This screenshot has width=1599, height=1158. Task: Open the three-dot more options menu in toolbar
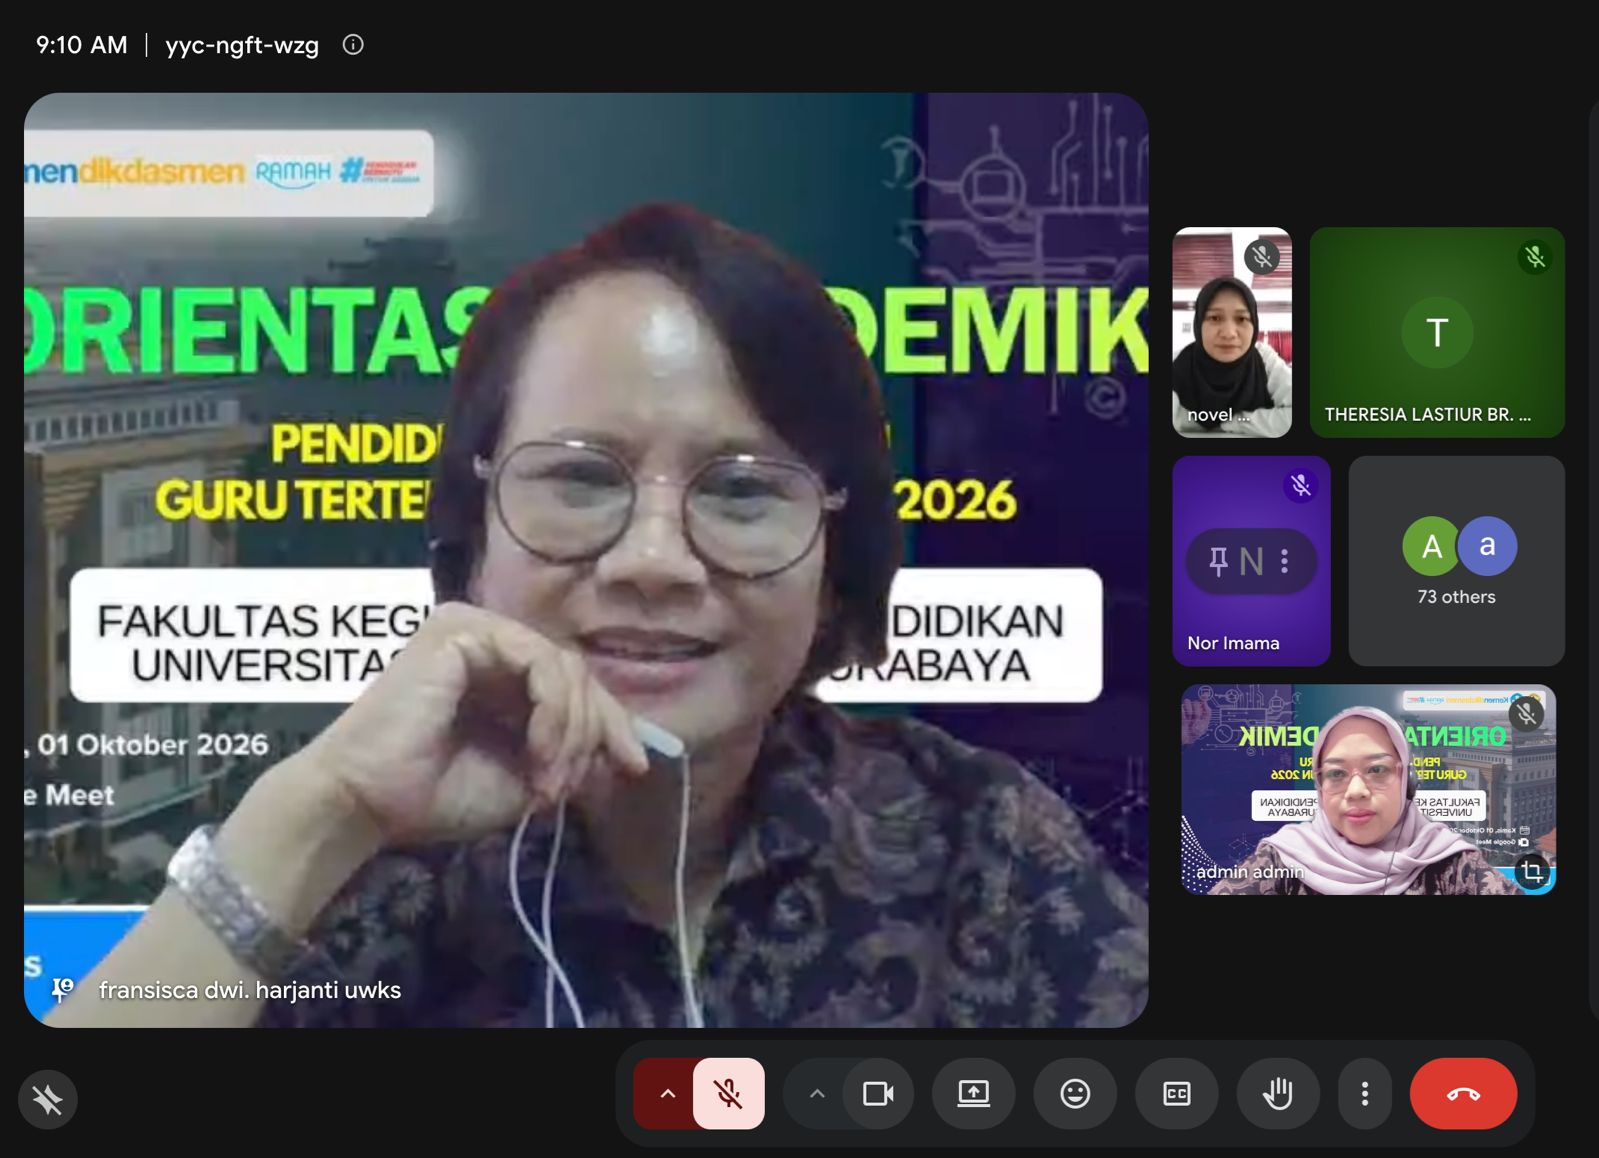(x=1365, y=1094)
